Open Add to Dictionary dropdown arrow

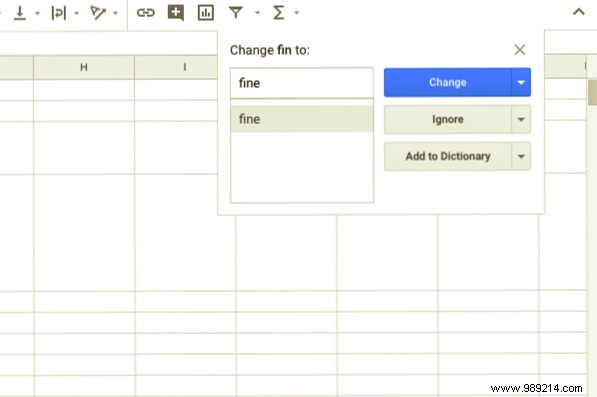(521, 156)
